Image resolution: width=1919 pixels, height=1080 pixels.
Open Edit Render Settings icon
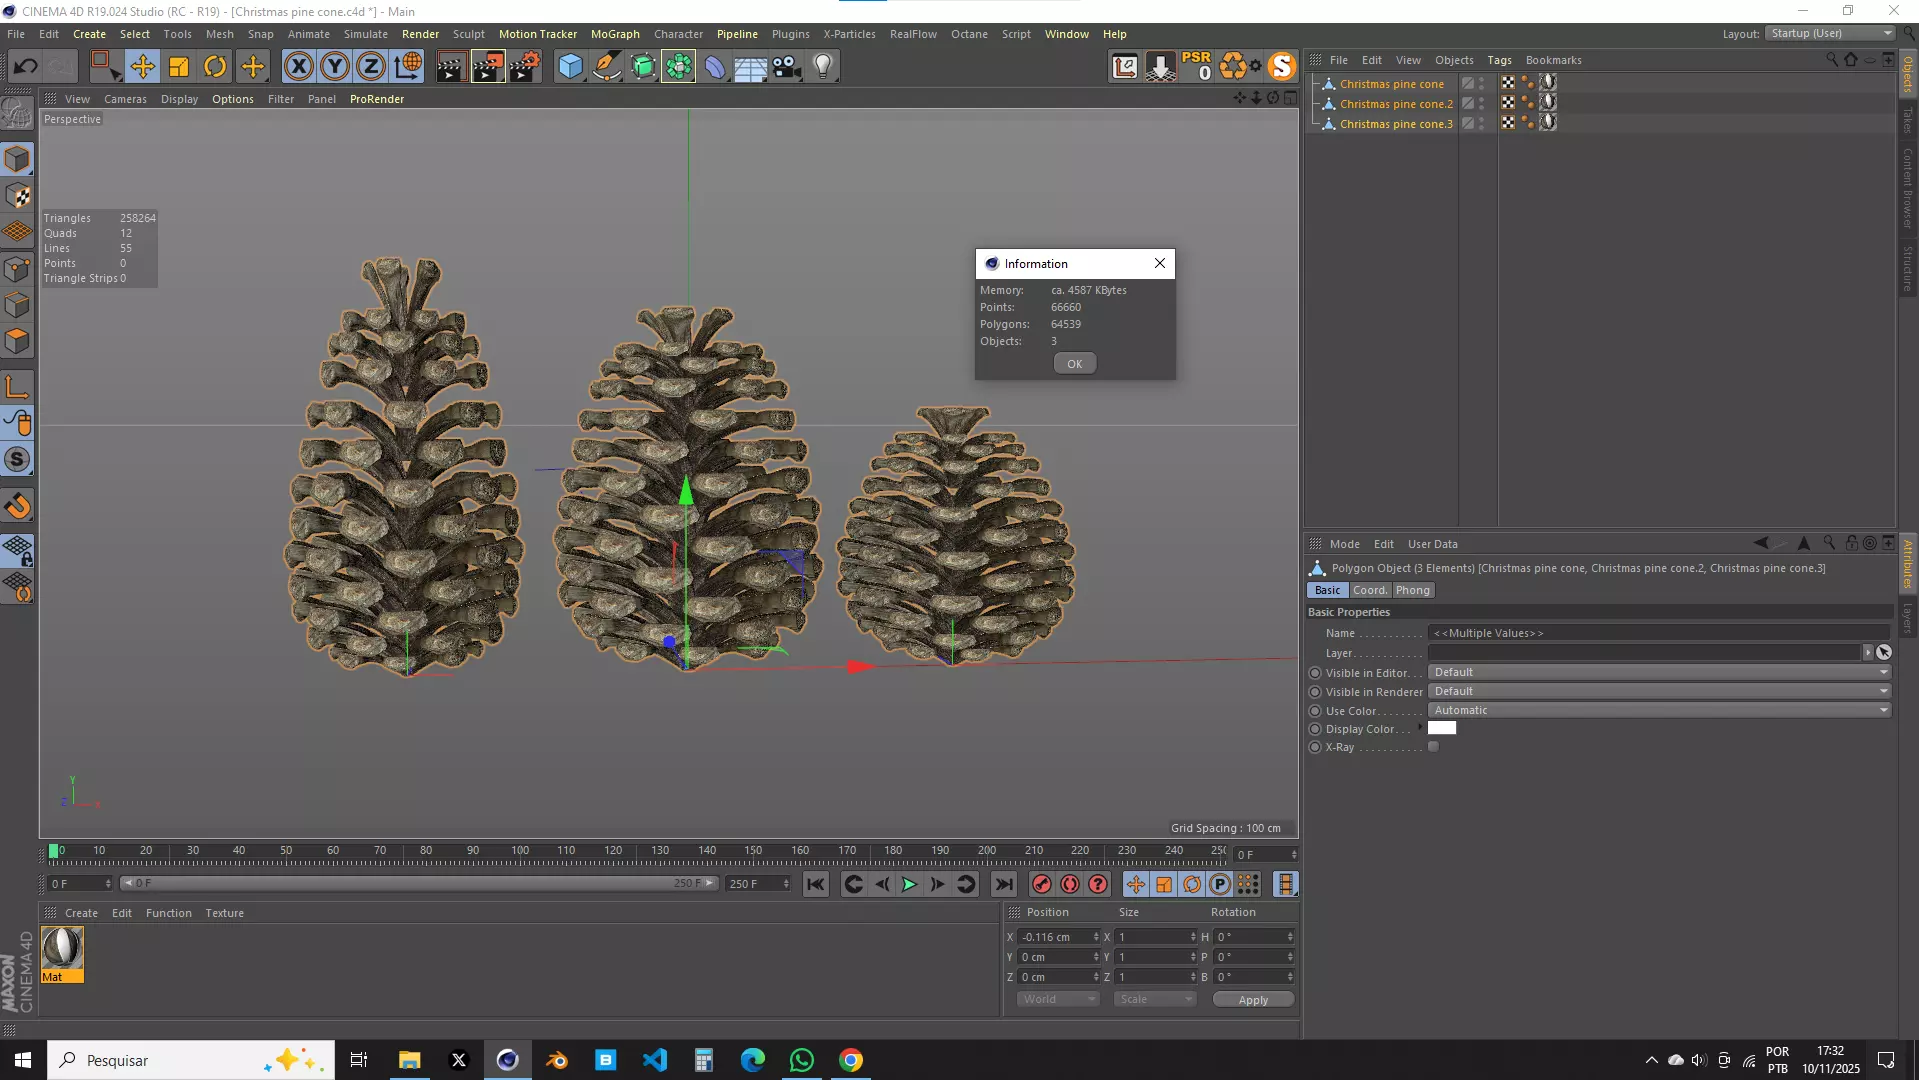tap(525, 66)
